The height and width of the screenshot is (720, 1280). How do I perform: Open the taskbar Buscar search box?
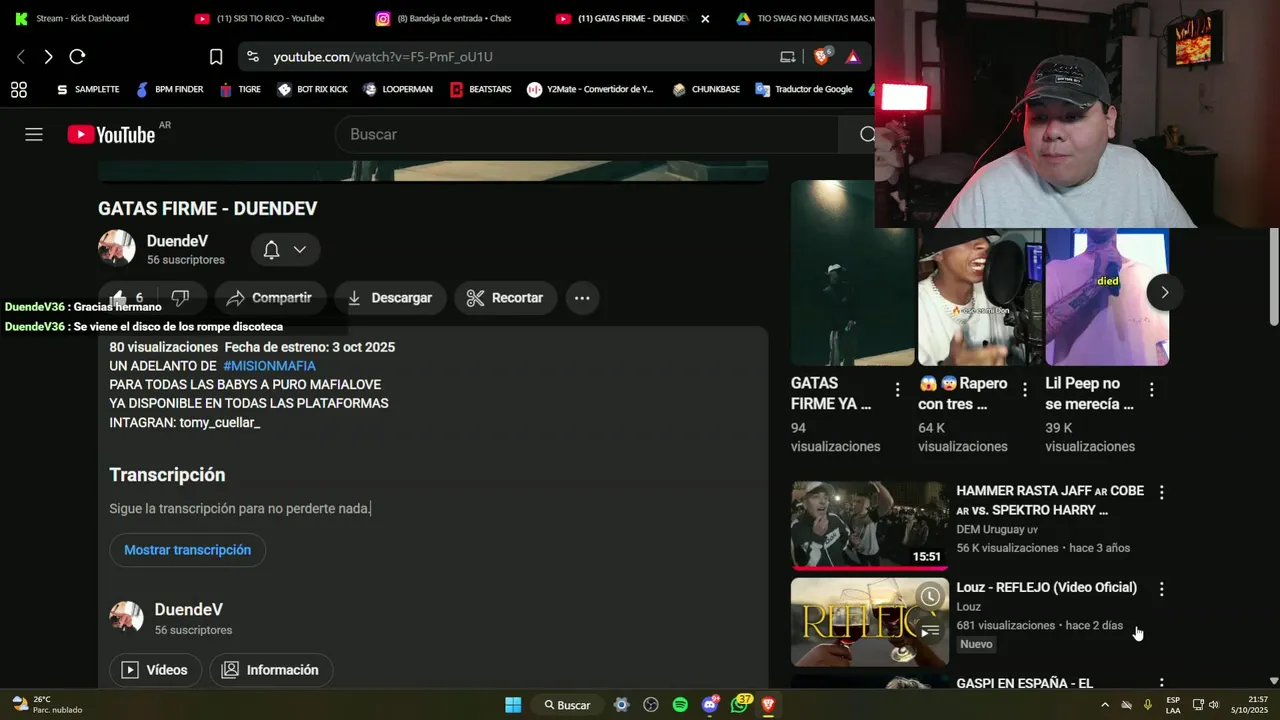point(567,705)
